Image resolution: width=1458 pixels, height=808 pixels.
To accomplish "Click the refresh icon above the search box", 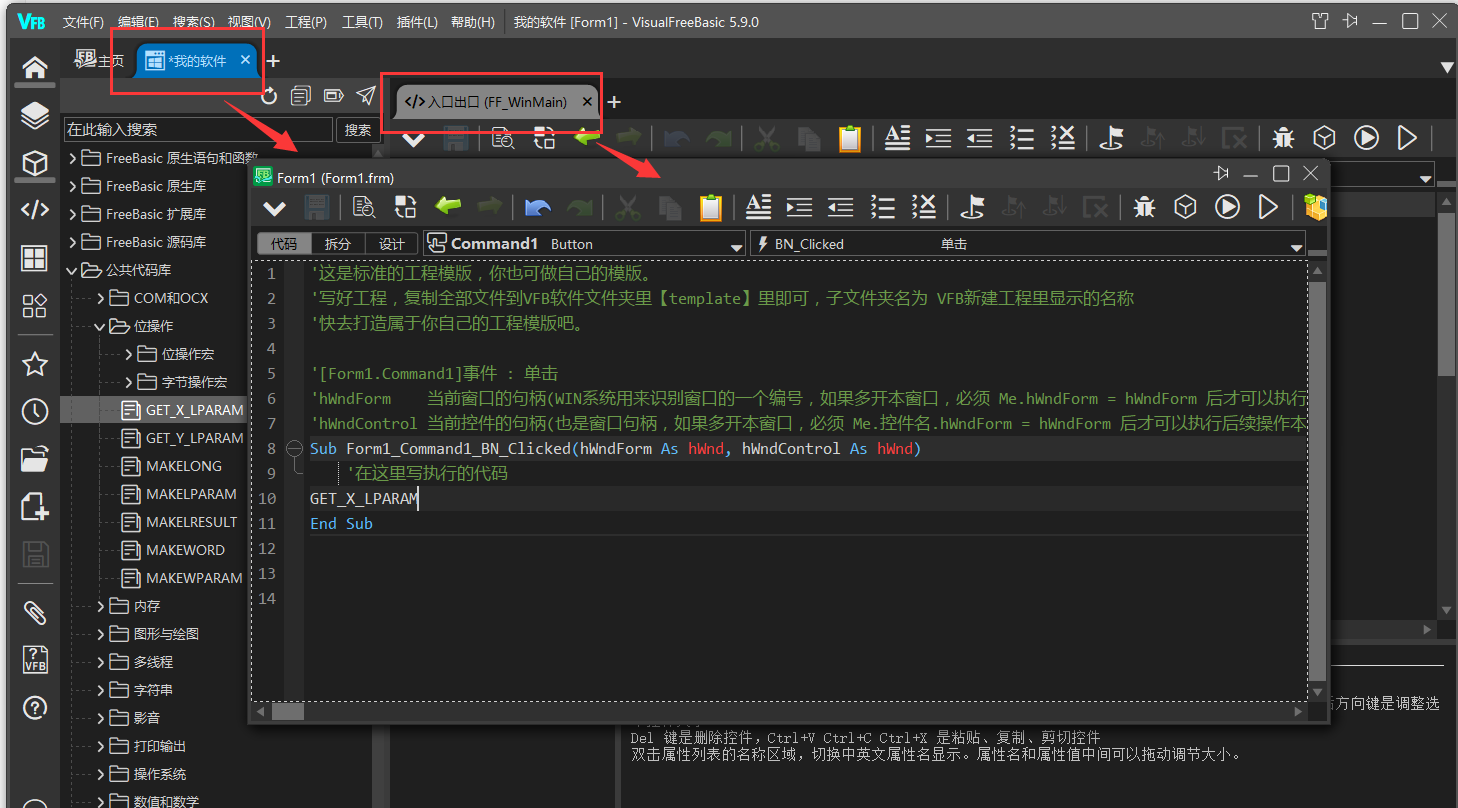I will click(269, 96).
